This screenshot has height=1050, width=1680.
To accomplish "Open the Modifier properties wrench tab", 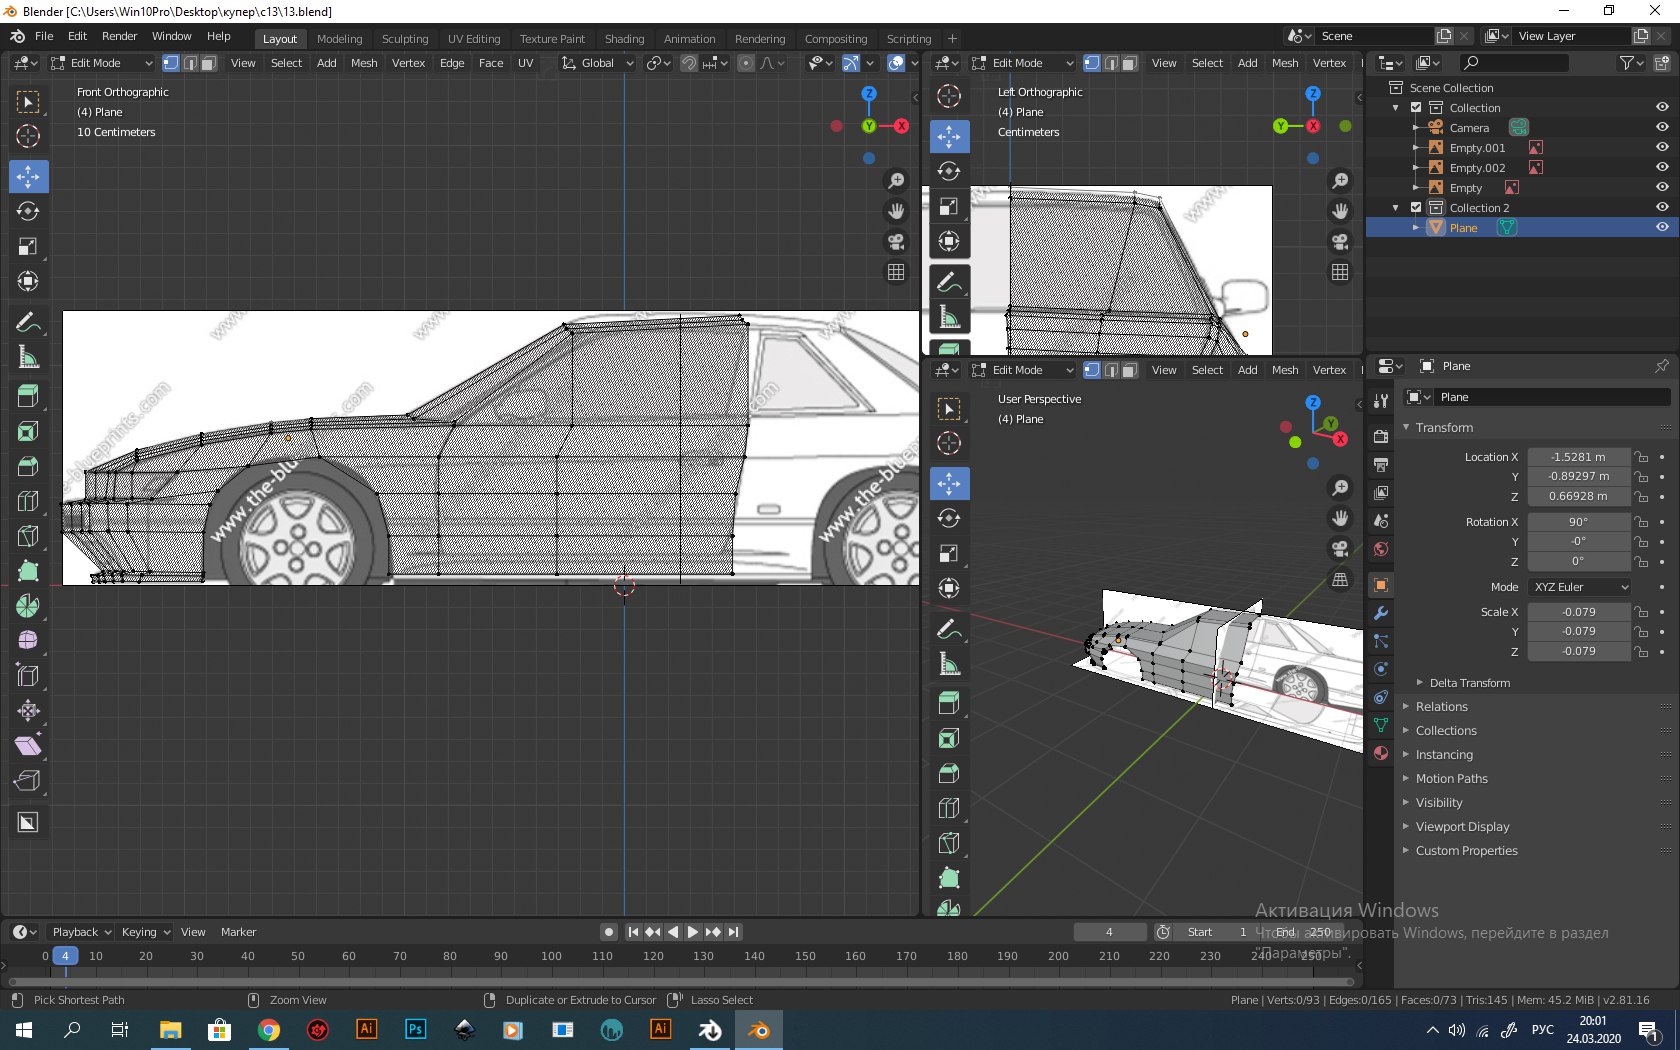I will point(1381,613).
